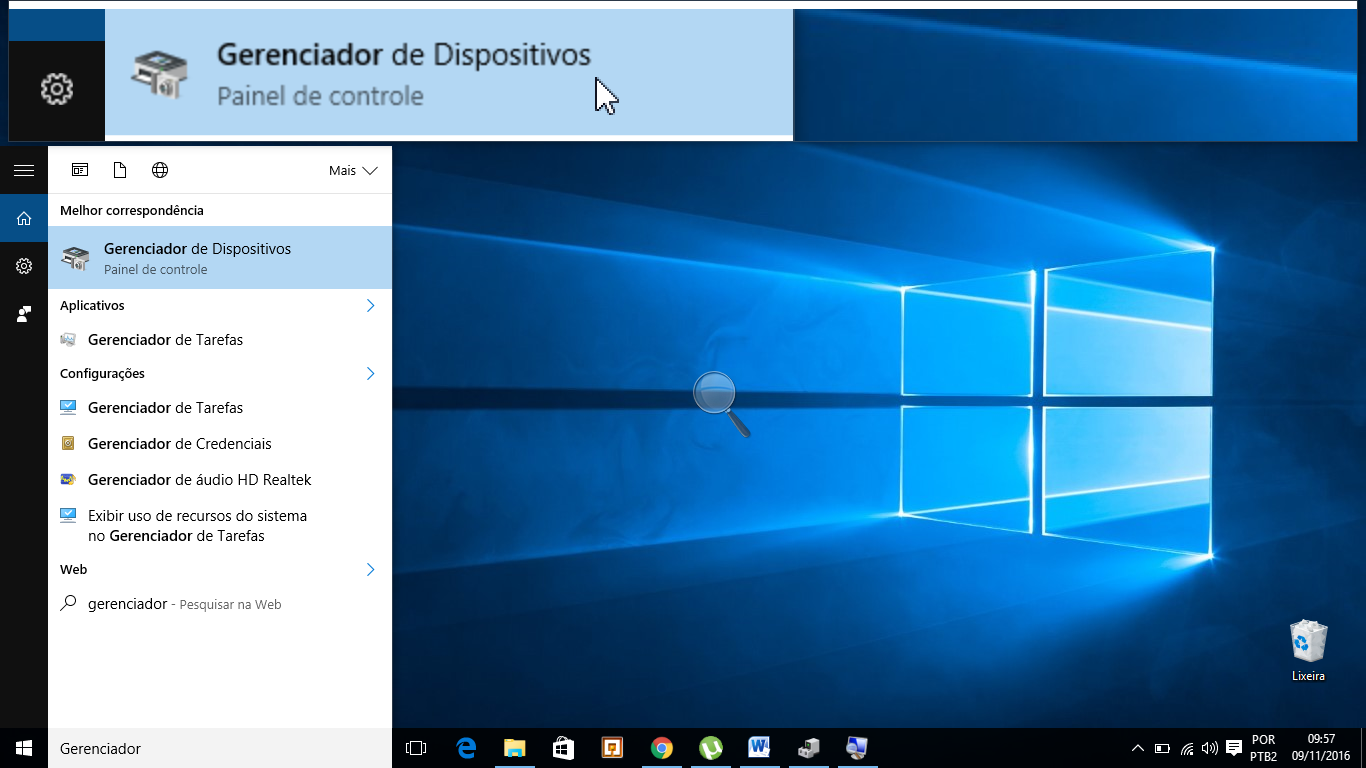This screenshot has width=1366, height=768.
Task: Select Gerenciador de Credenciais result
Action: point(179,444)
